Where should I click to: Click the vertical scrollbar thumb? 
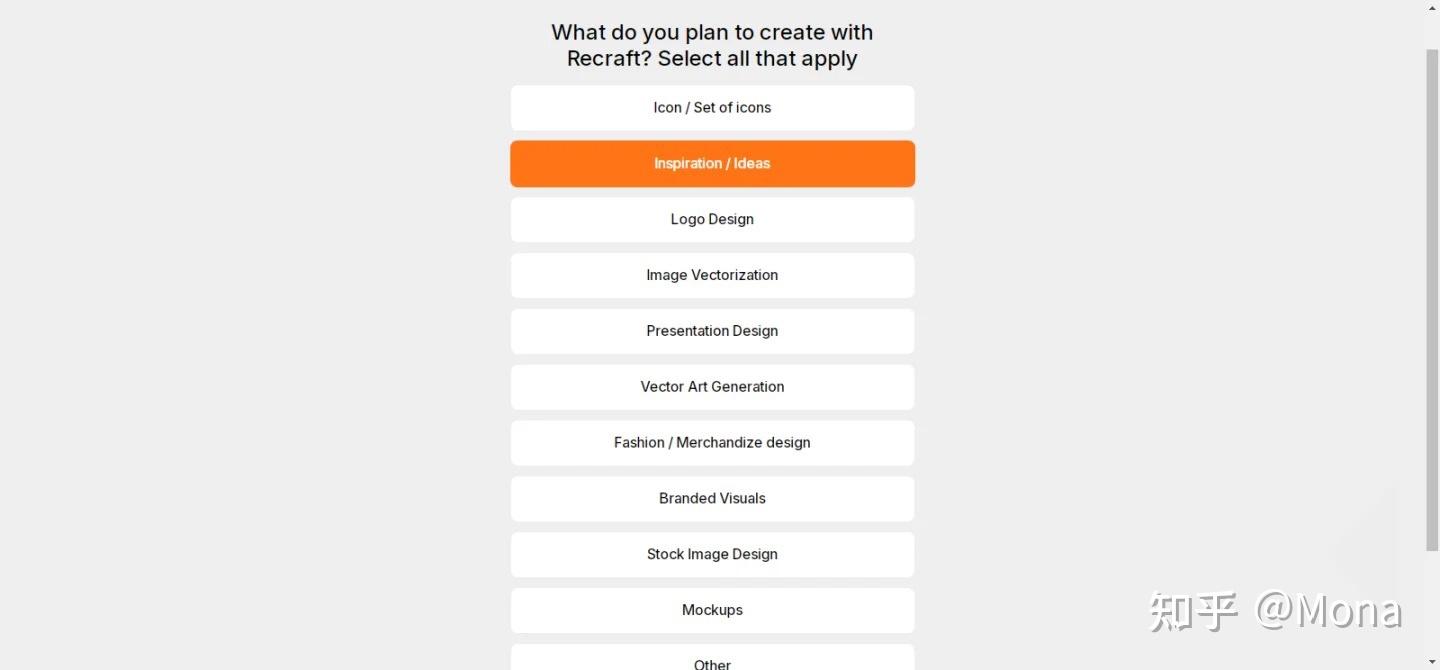click(1432, 300)
